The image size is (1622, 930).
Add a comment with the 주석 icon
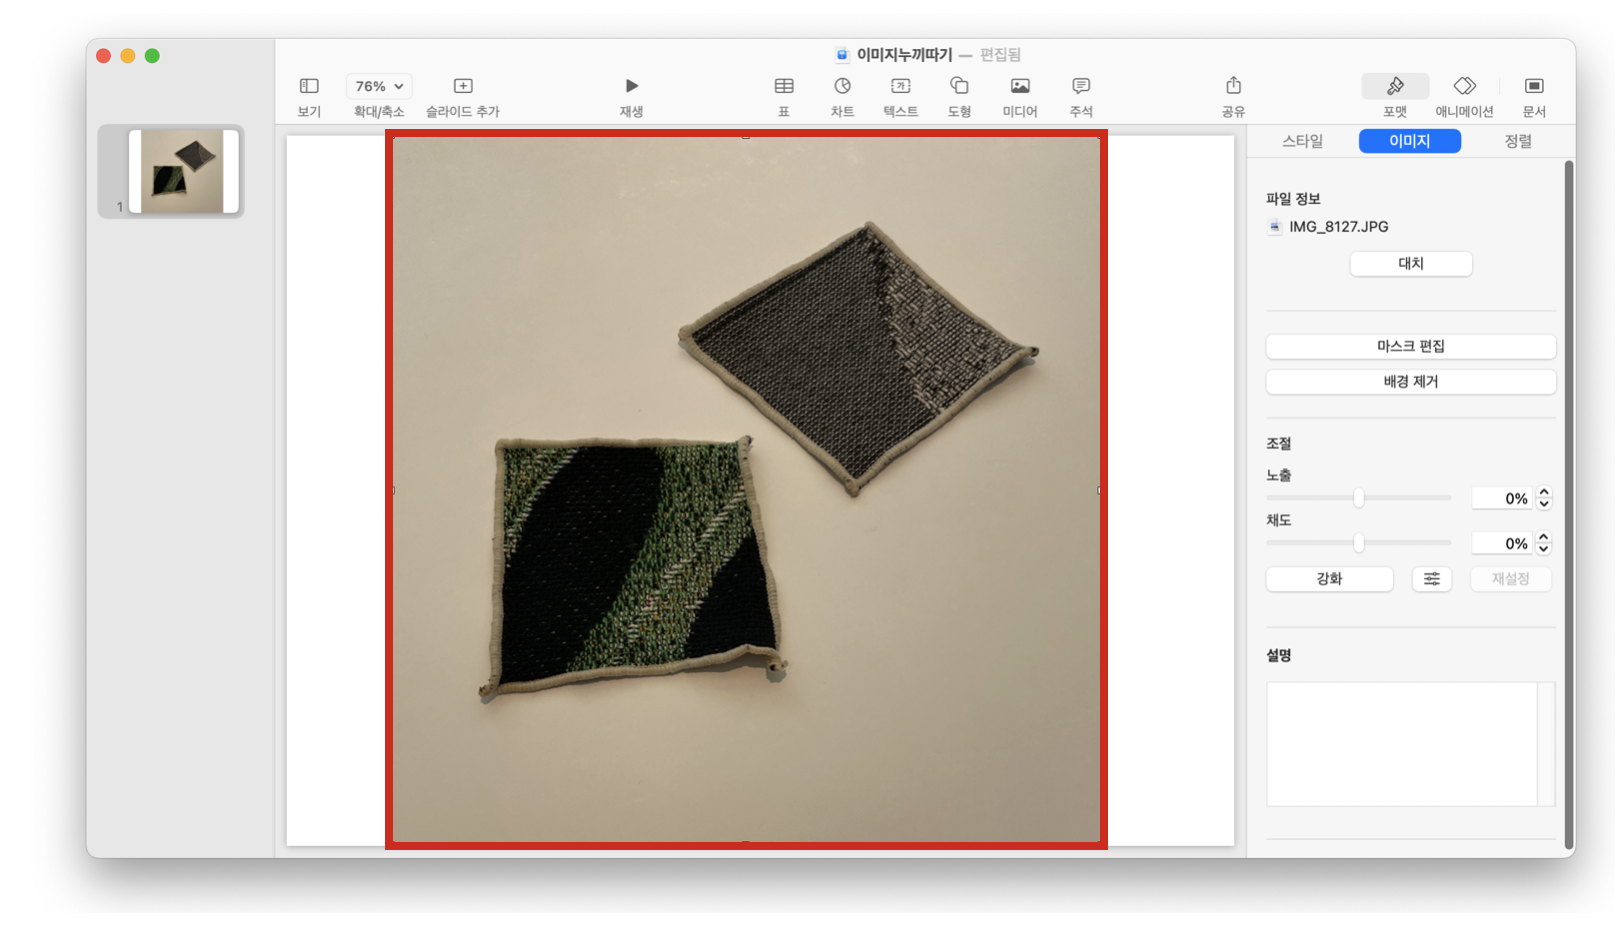tap(1081, 86)
